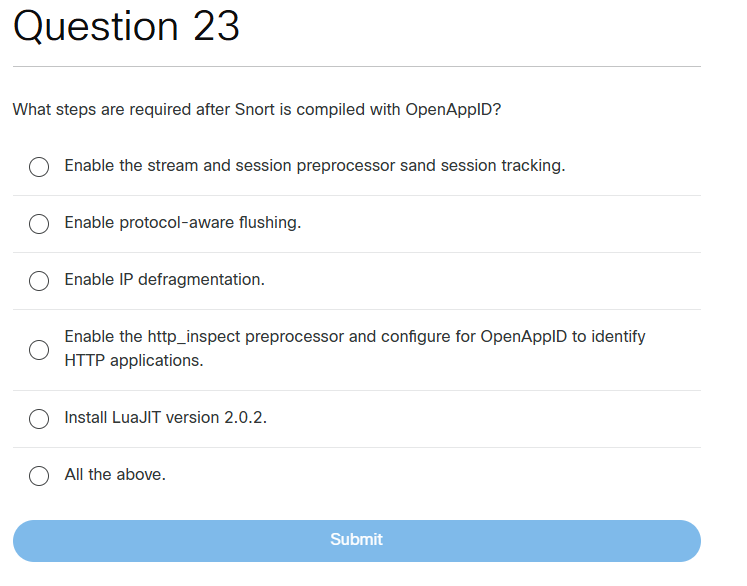
Task: Select the stream and session preprocessor radio button
Action: (x=39, y=167)
